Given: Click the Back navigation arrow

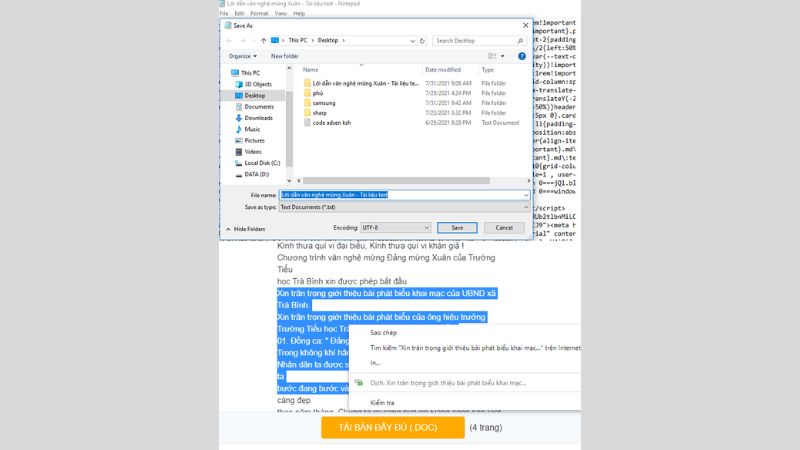Looking at the screenshot, I should [229, 40].
